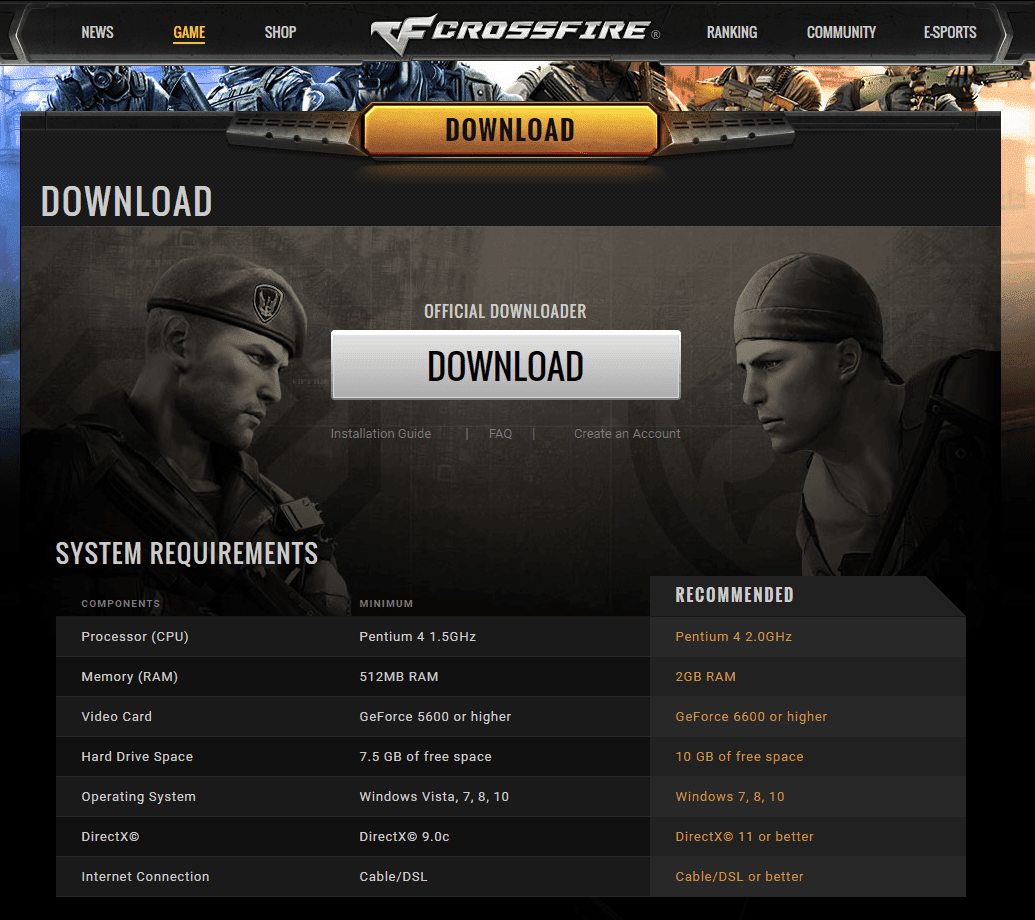Select Cable/DSL or better cell
The width and height of the screenshot is (1035, 920).
click(739, 876)
